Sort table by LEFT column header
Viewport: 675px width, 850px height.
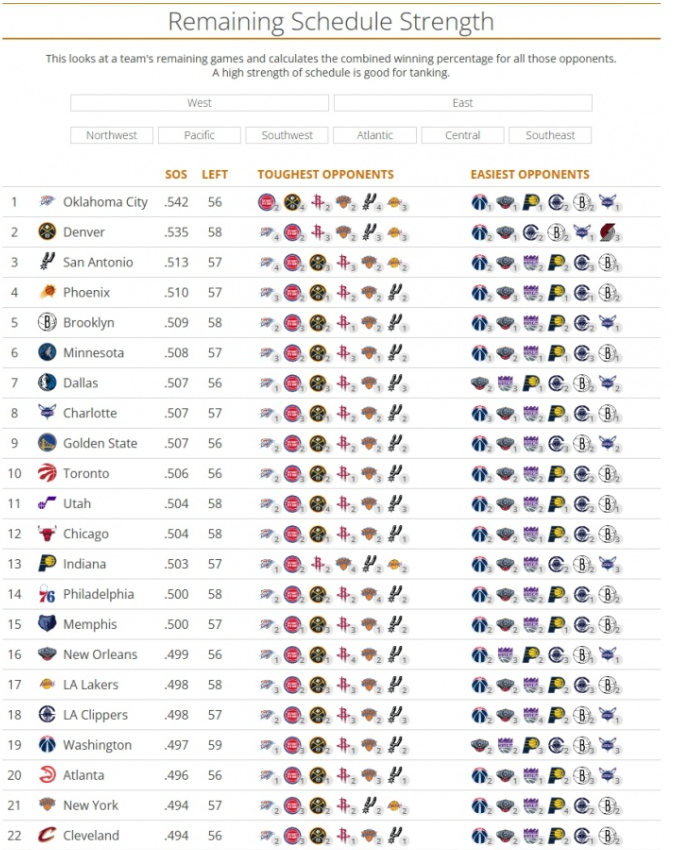point(215,174)
